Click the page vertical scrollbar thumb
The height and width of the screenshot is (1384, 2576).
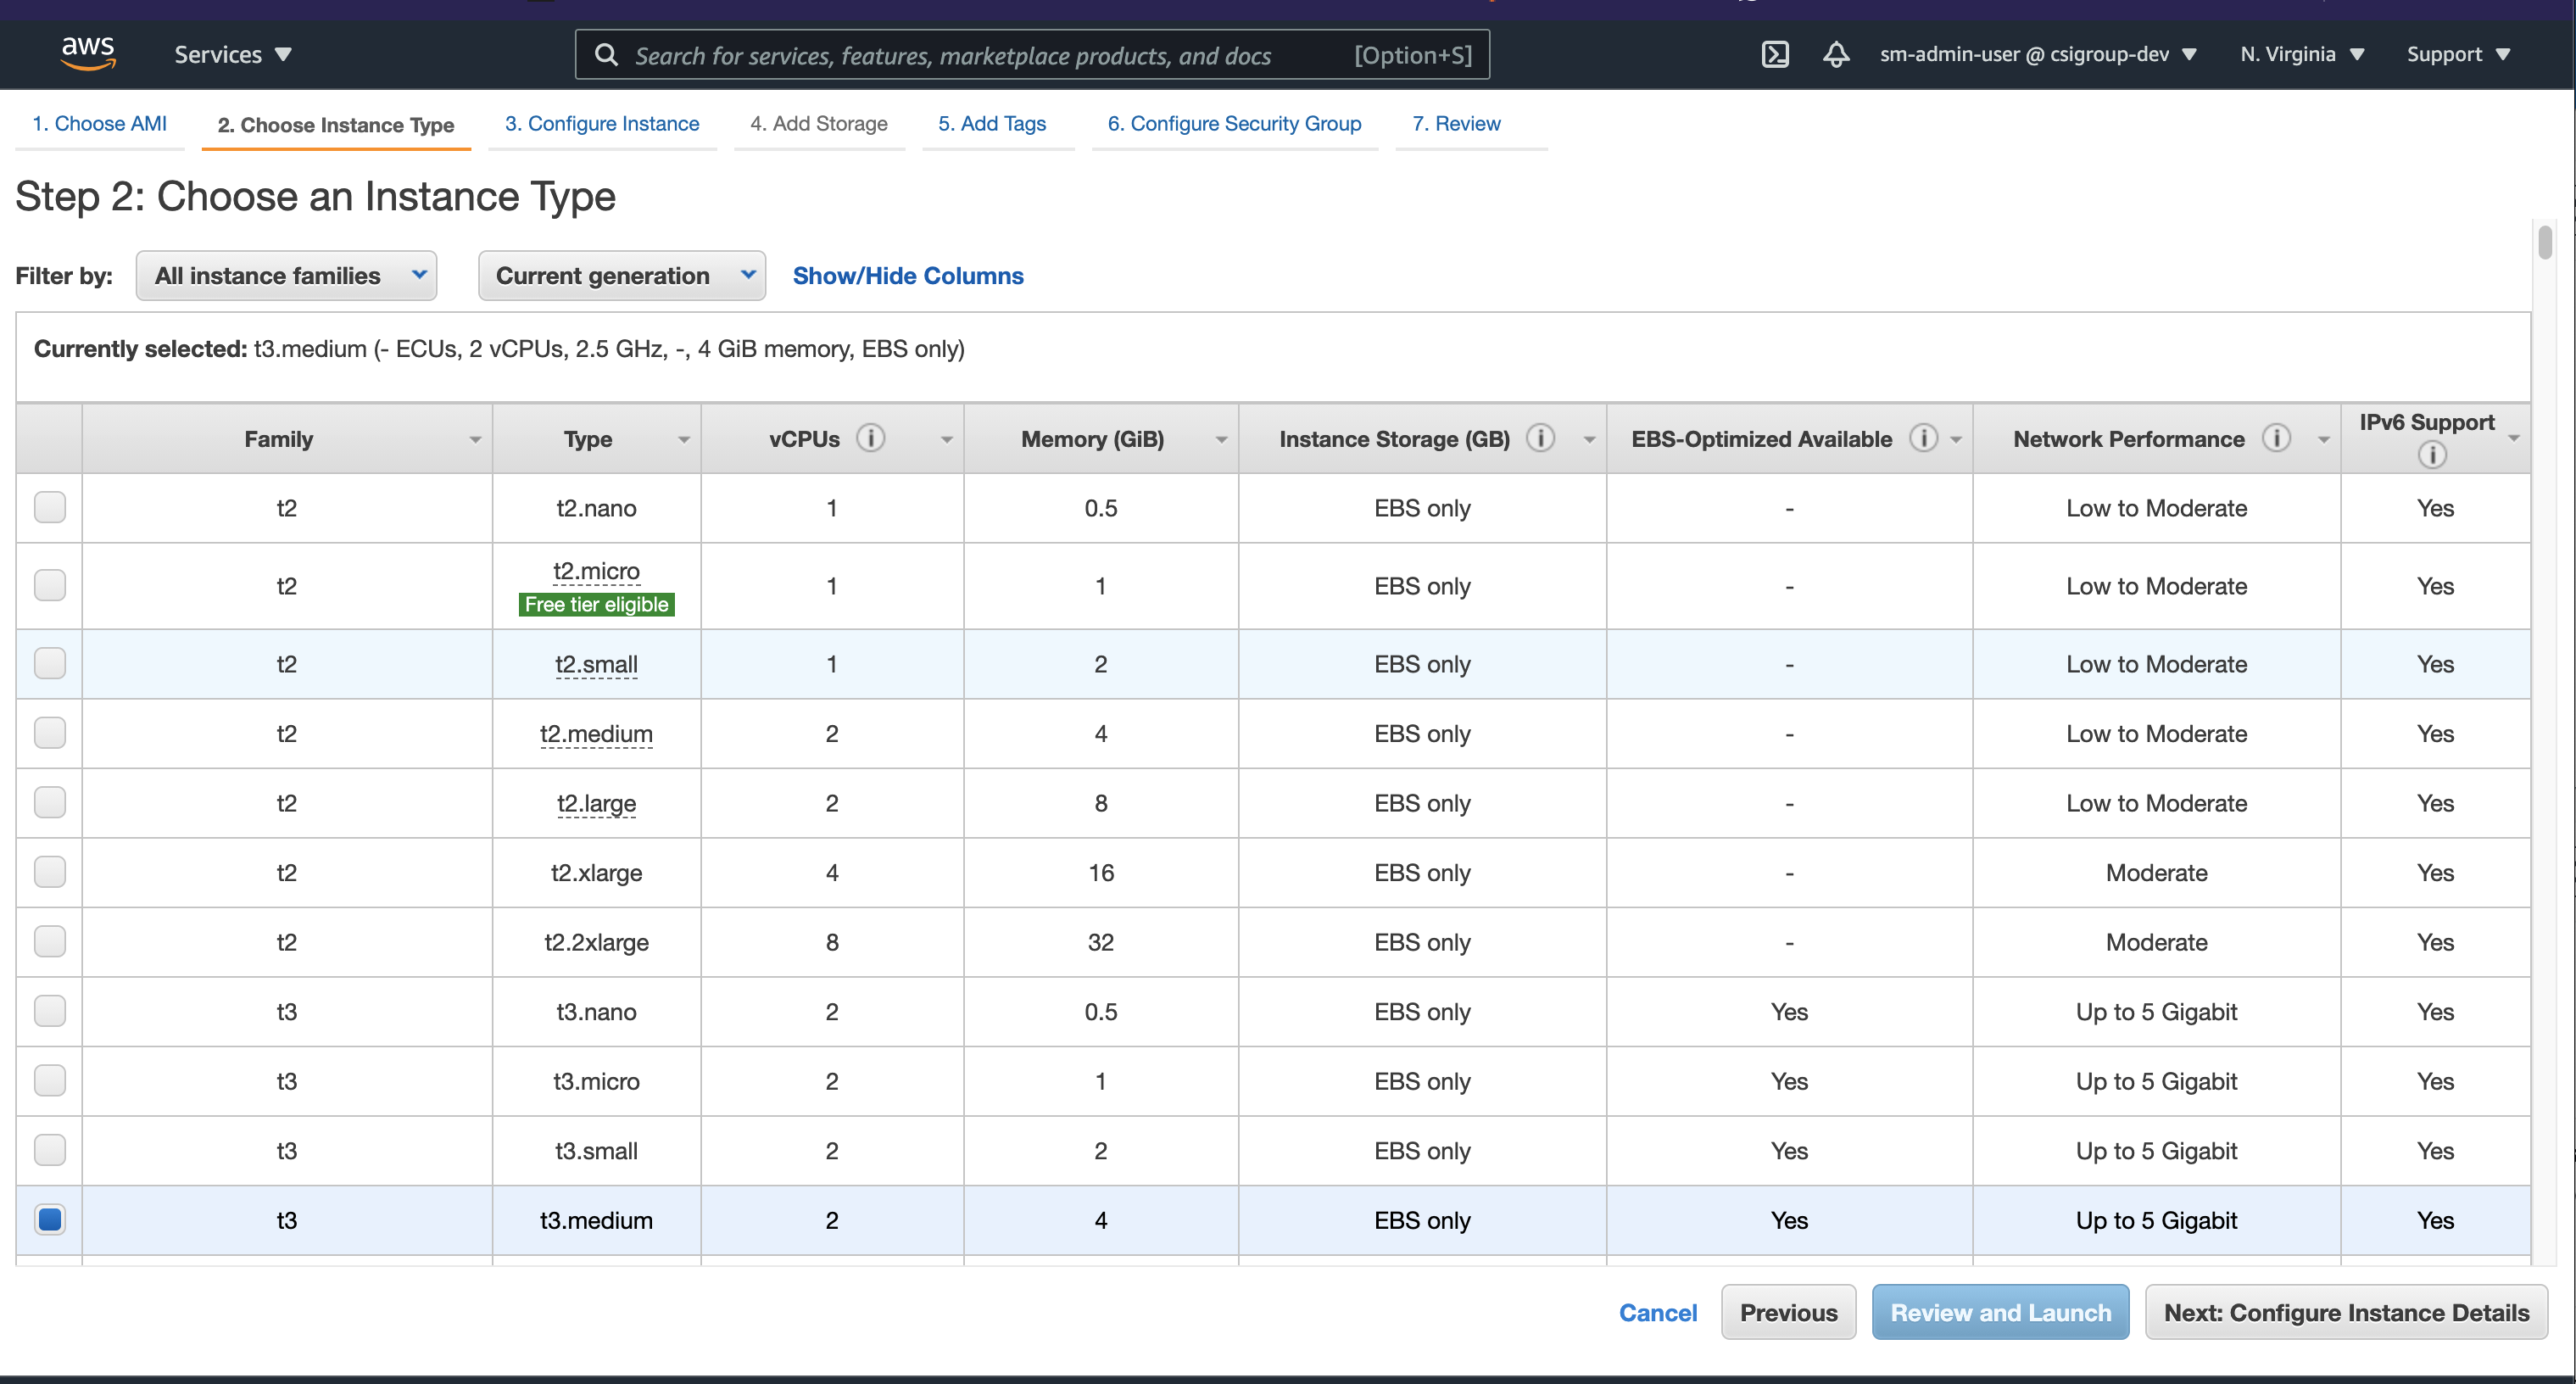[x=2545, y=243]
